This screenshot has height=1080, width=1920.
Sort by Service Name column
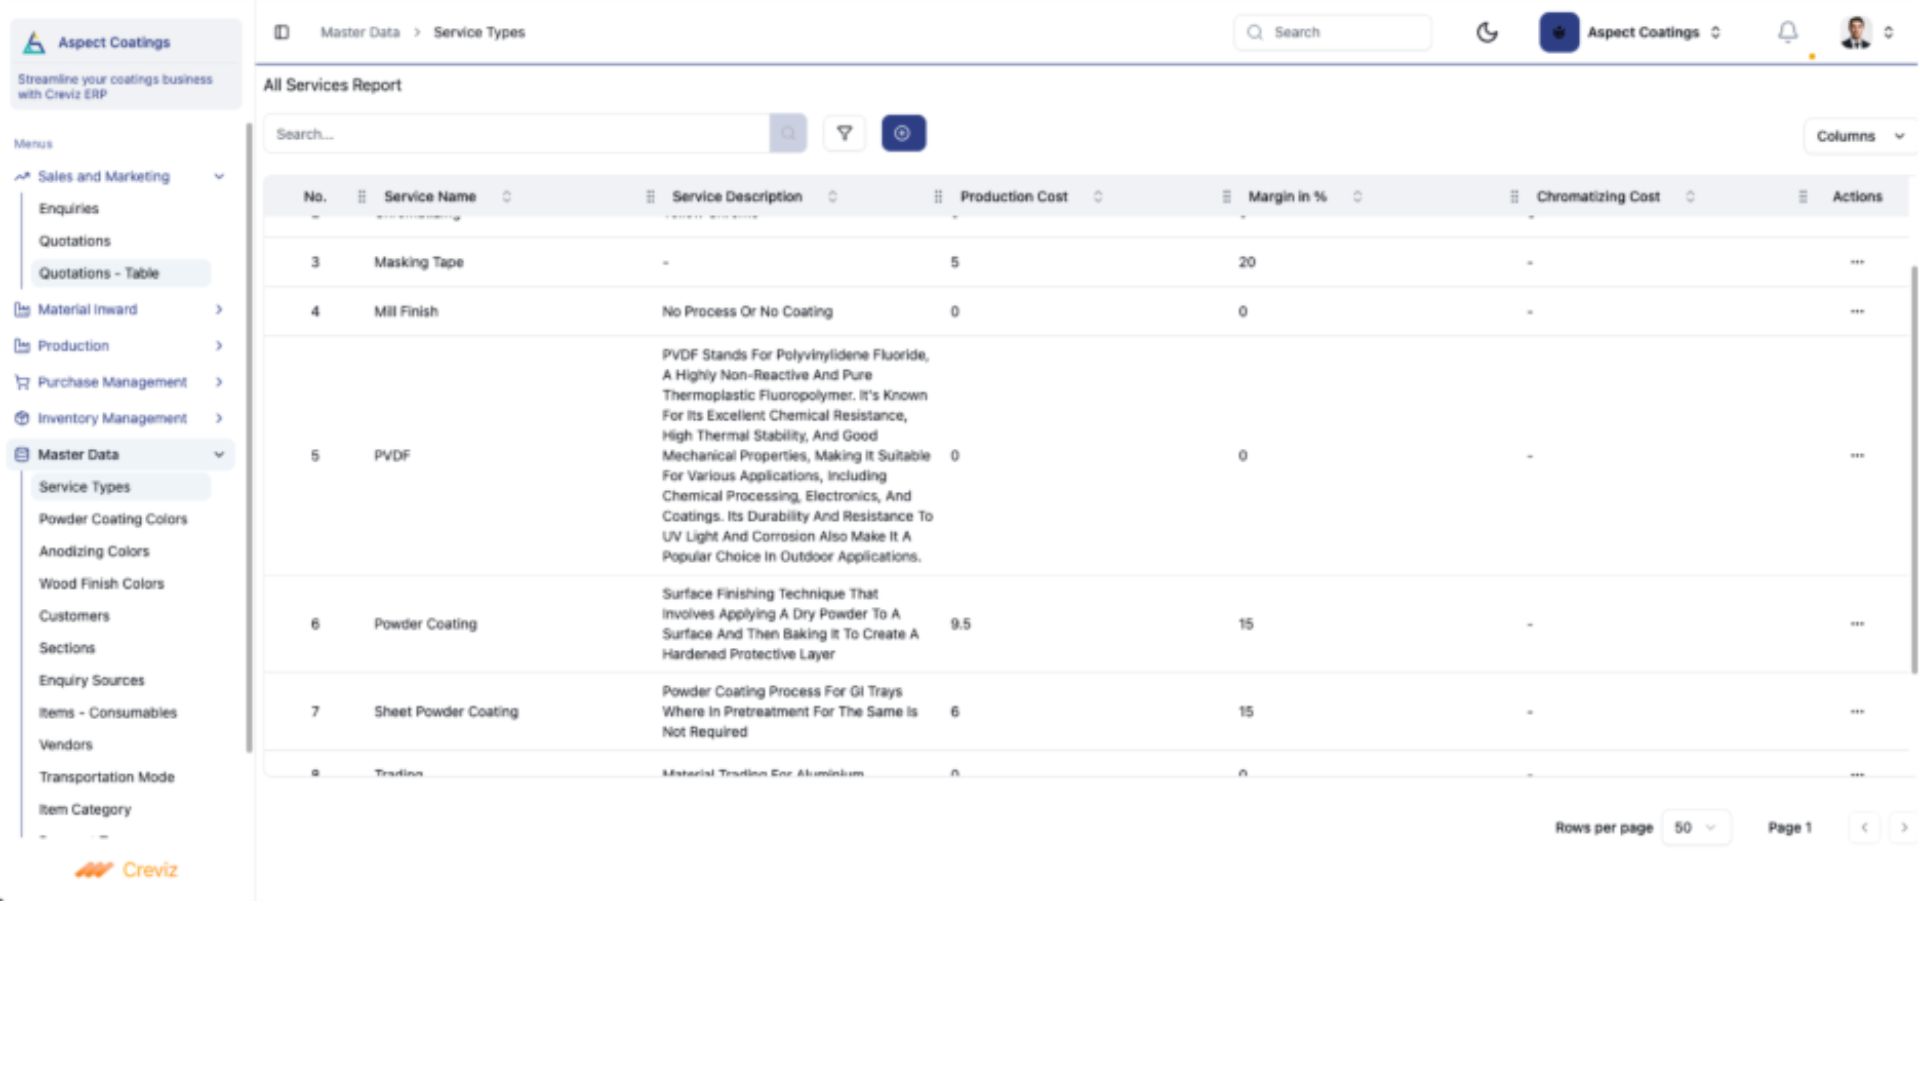tap(507, 197)
